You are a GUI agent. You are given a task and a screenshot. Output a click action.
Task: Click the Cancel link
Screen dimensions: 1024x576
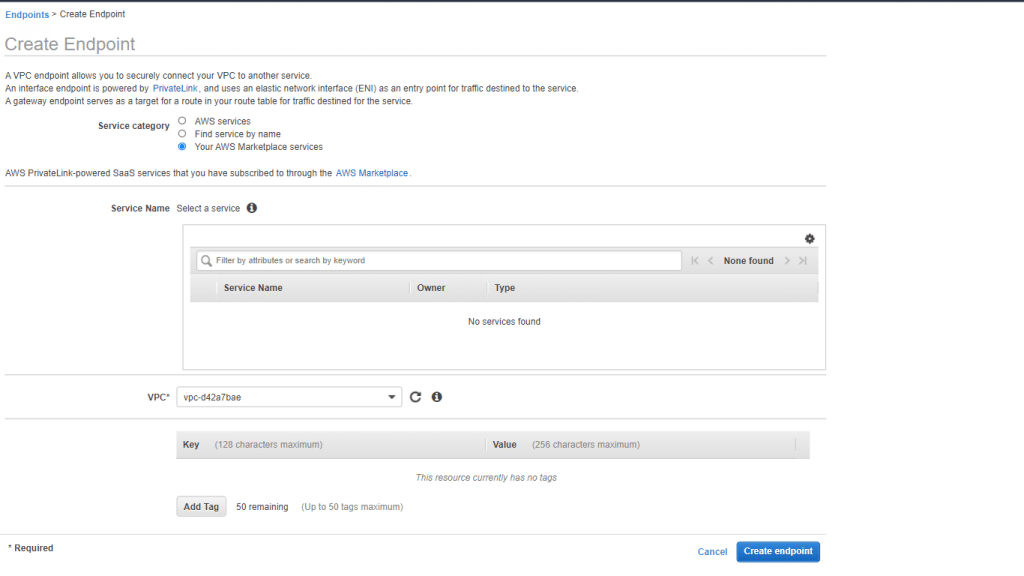click(712, 552)
